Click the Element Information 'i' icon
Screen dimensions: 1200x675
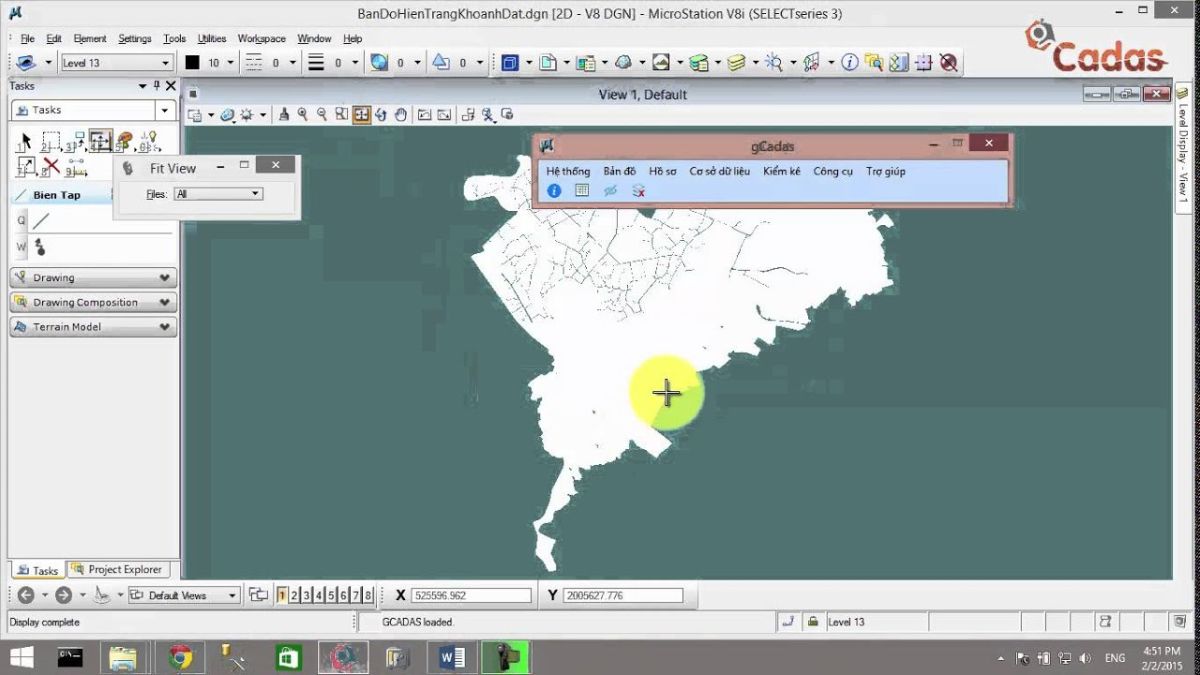click(849, 62)
